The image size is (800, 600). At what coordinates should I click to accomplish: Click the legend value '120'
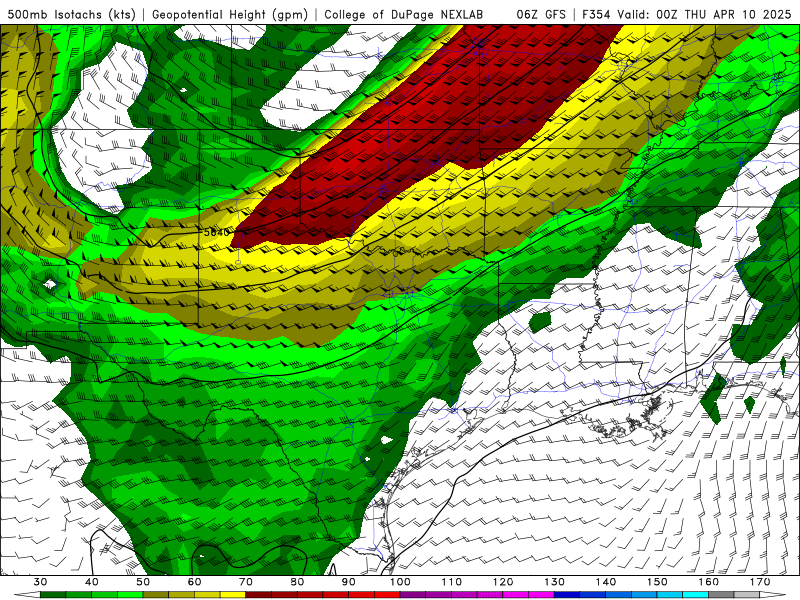coord(503,582)
